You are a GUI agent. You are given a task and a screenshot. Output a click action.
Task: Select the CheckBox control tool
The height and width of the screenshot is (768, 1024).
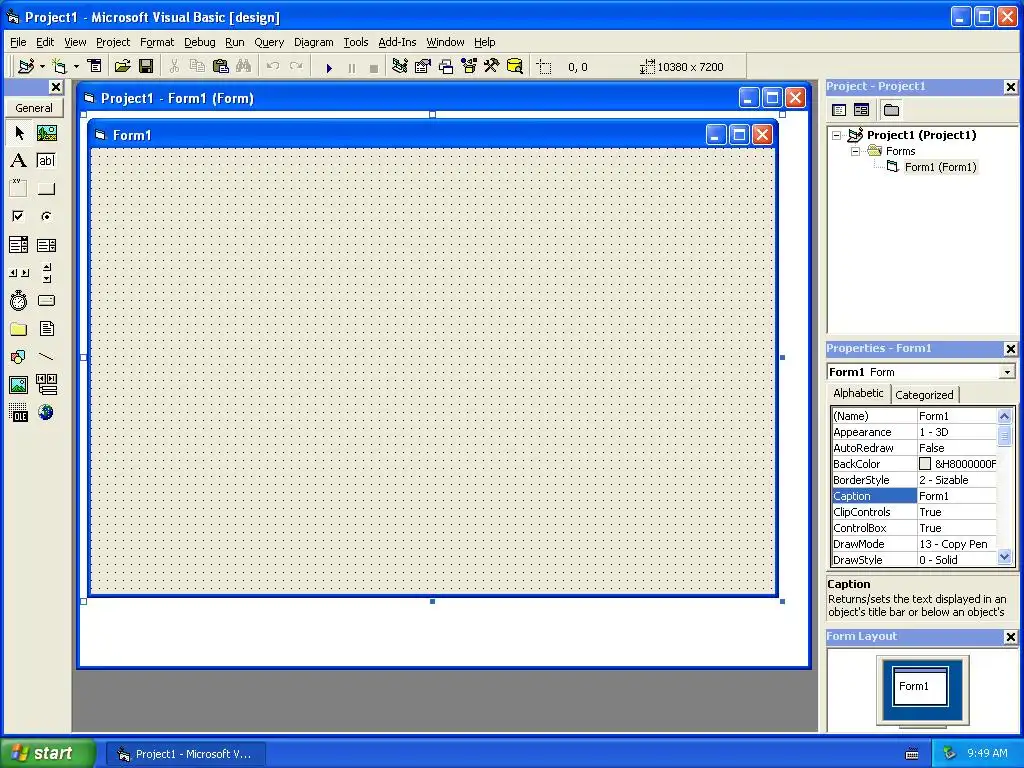[19, 216]
